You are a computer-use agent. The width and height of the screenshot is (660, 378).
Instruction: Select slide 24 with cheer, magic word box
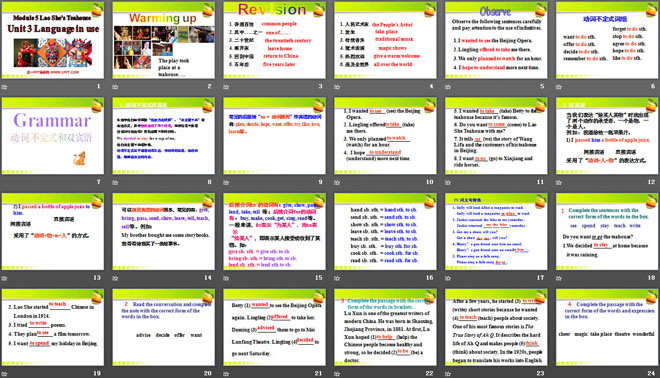[x=607, y=327]
